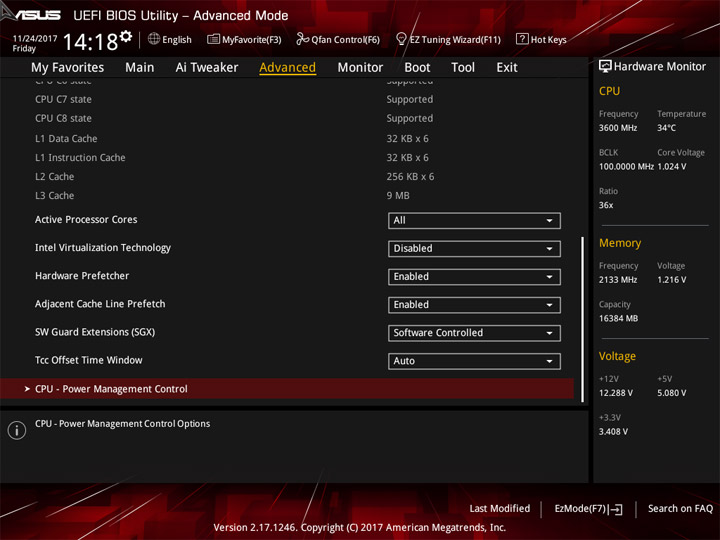Viewport: 720px width, 540px height.
Task: Click memory capacity value 16384 MB
Action: coord(619,318)
